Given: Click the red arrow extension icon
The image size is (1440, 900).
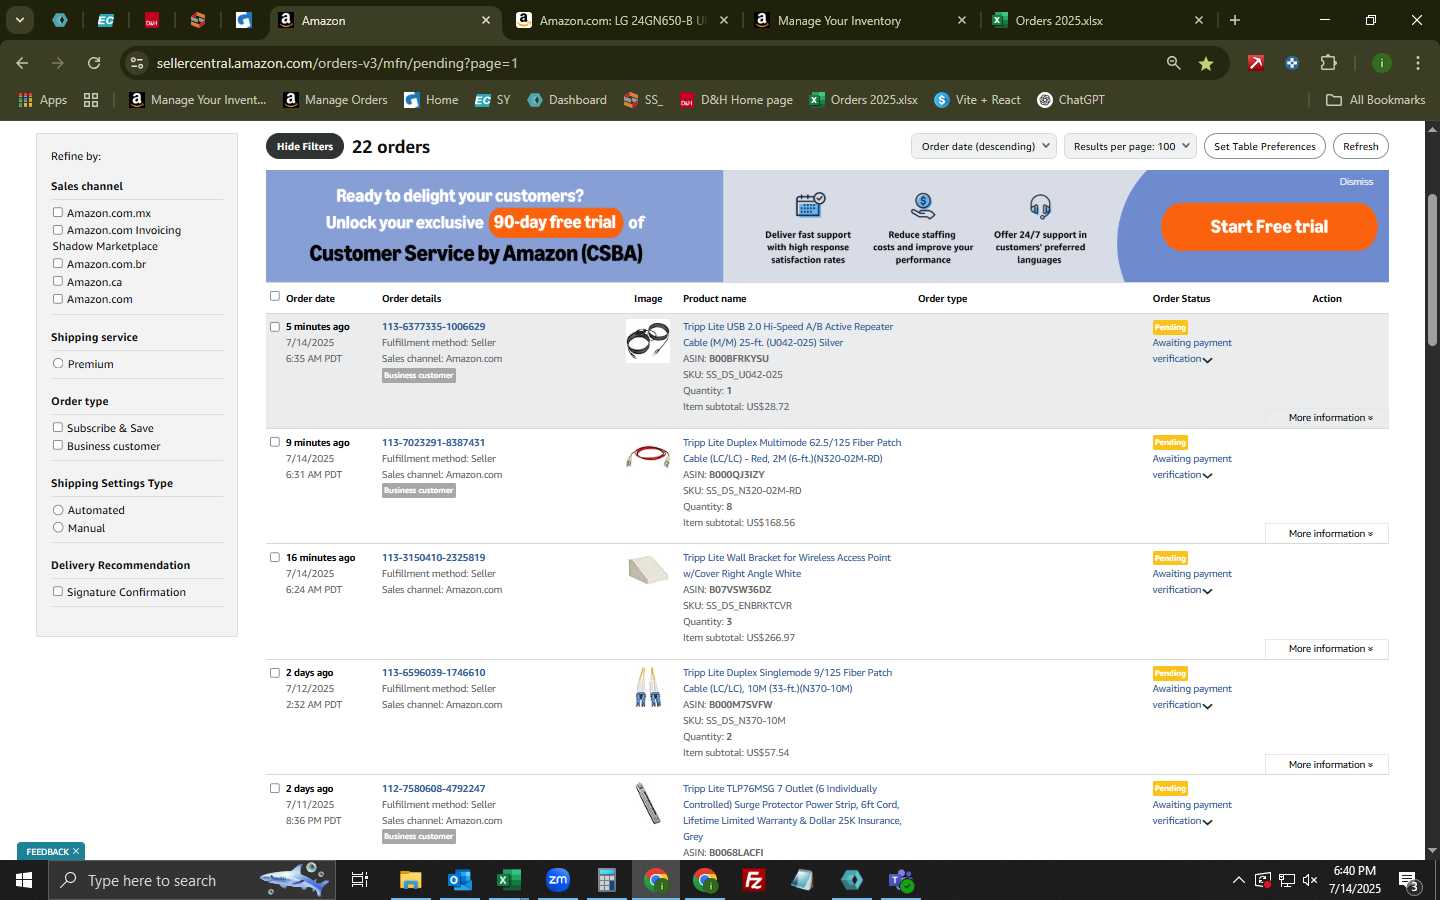Looking at the screenshot, I should (1256, 63).
